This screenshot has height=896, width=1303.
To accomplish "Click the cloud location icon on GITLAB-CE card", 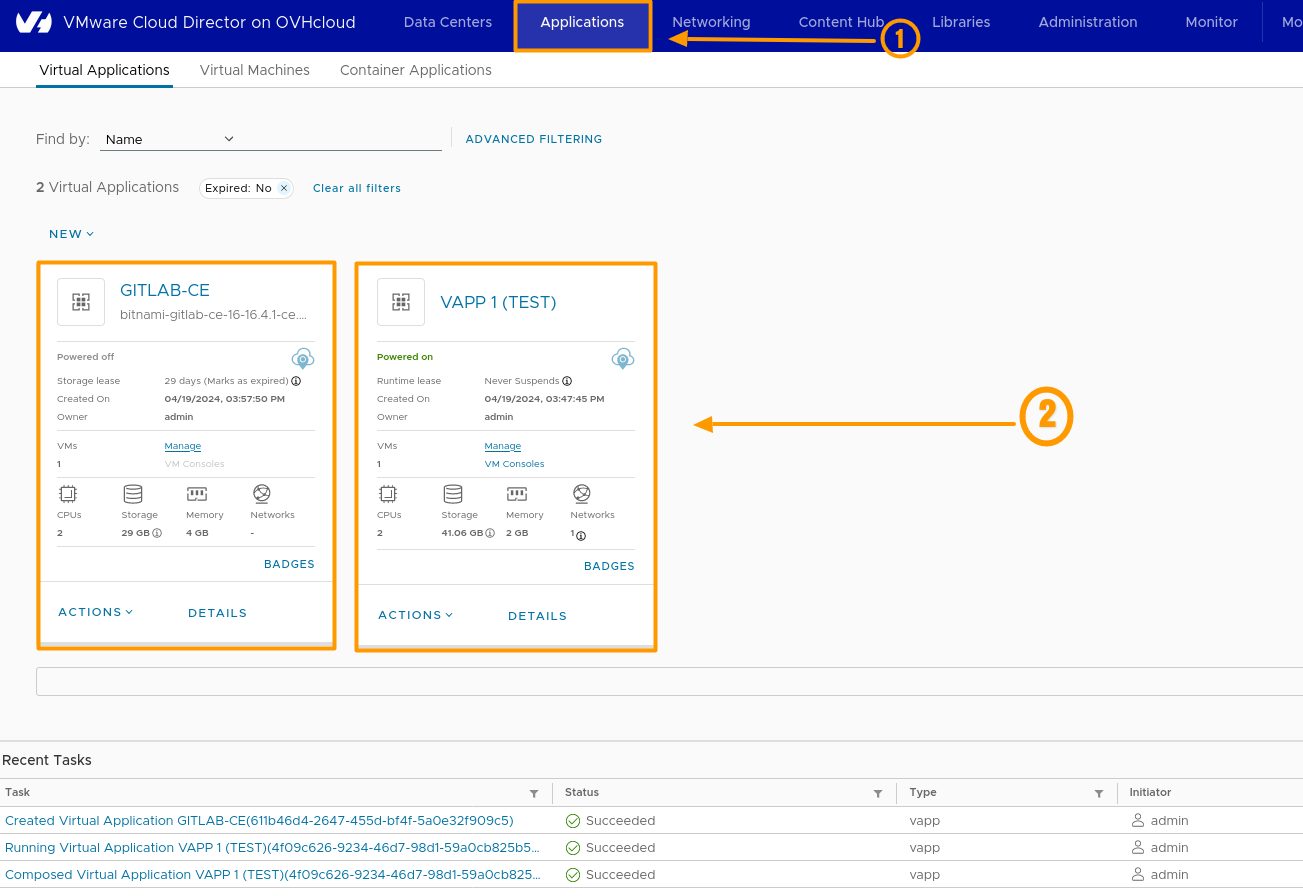I will 303,359.
